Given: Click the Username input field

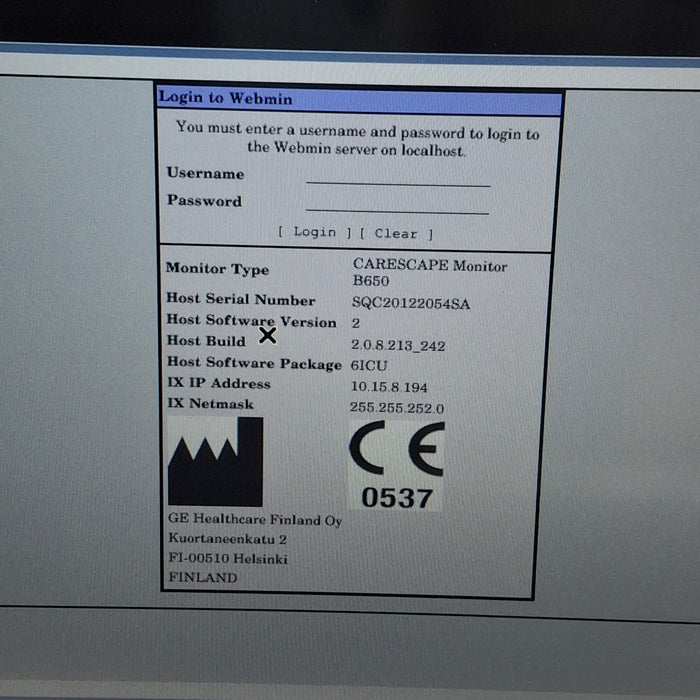Looking at the screenshot, I should [x=398, y=177].
